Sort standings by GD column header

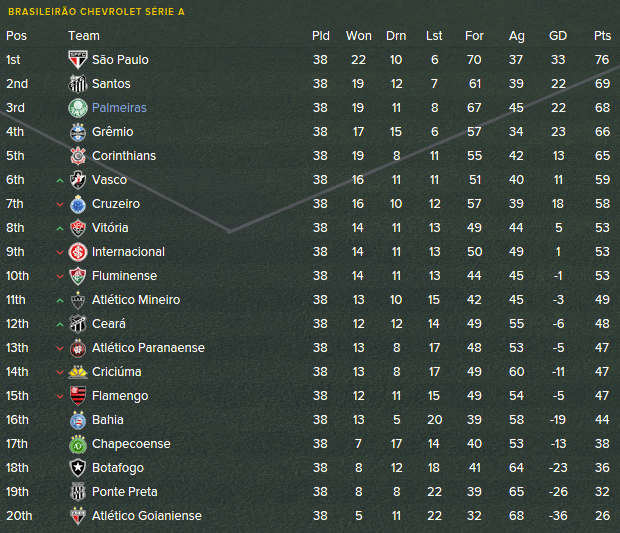[x=558, y=36]
